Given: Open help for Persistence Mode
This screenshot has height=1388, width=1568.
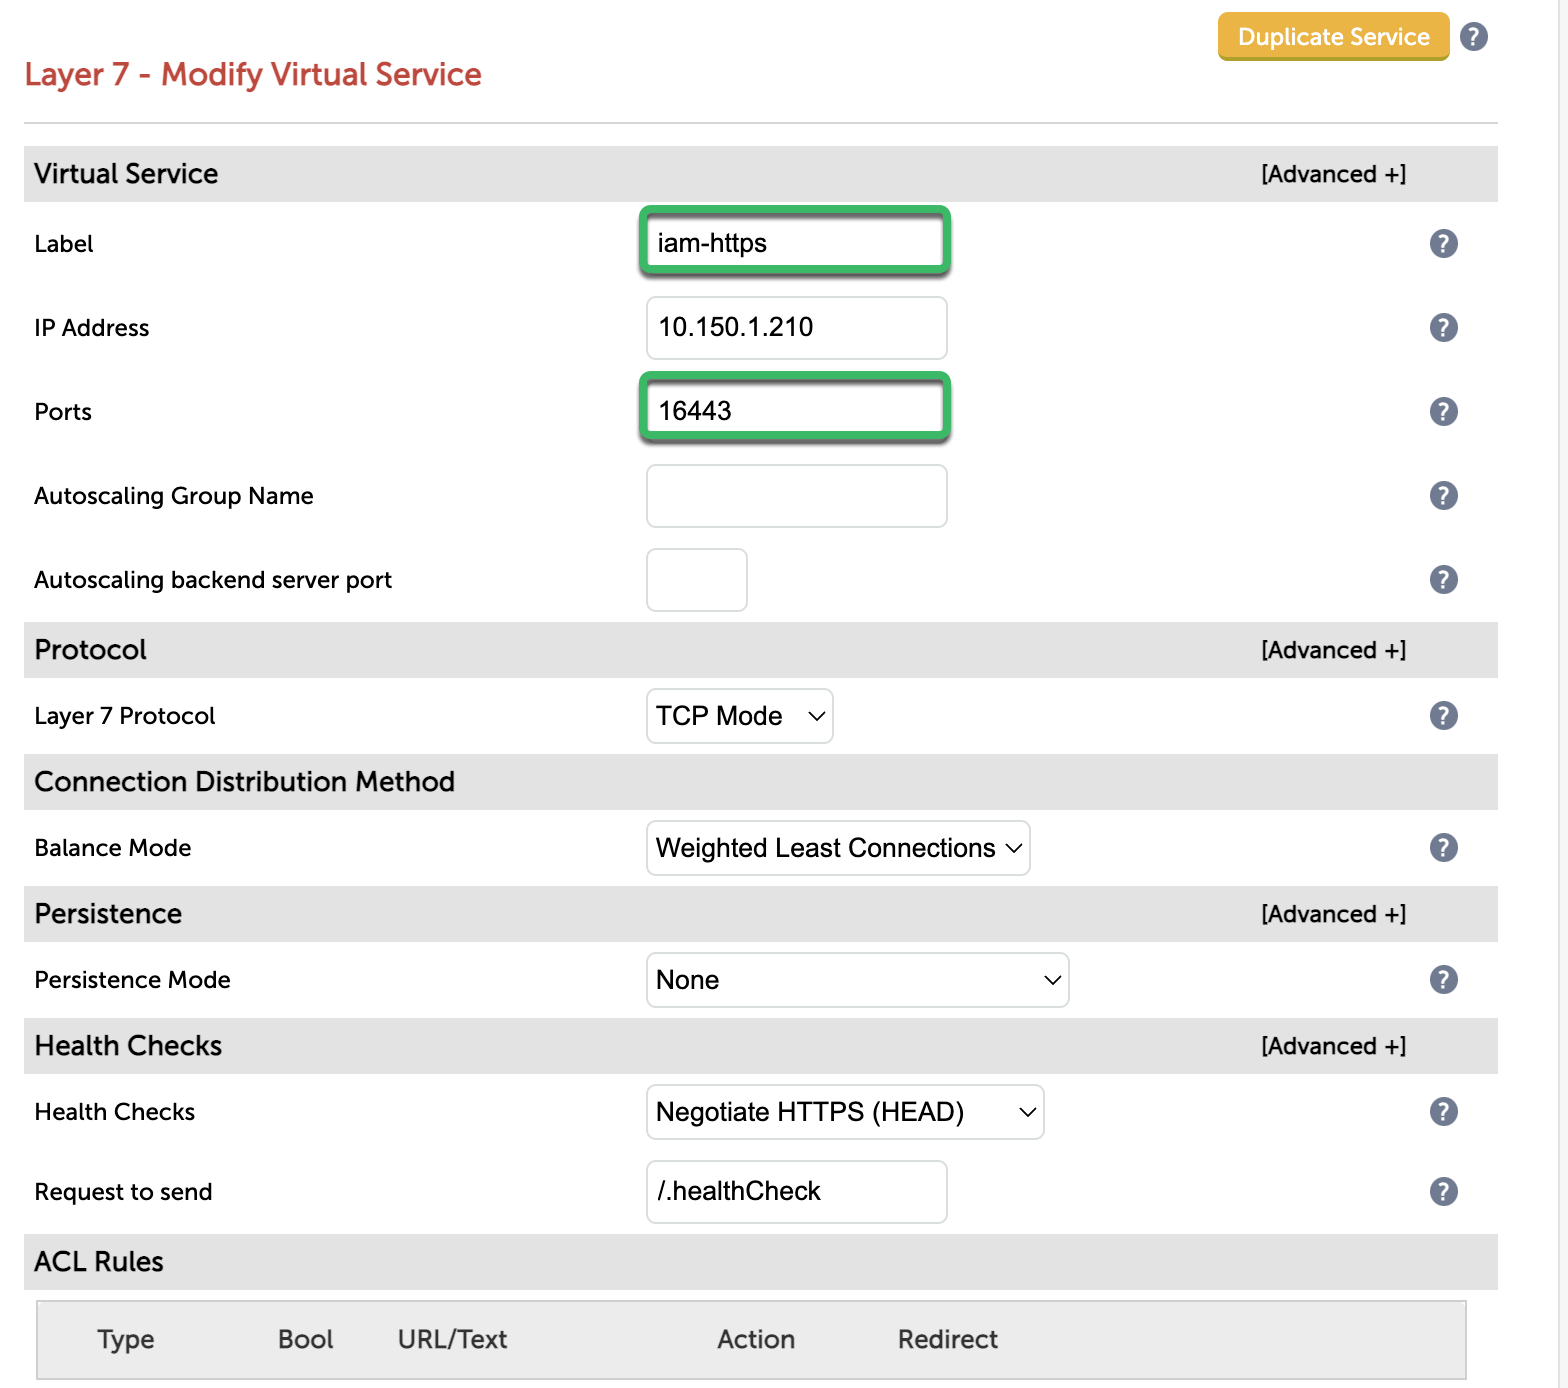Looking at the screenshot, I should [1443, 979].
